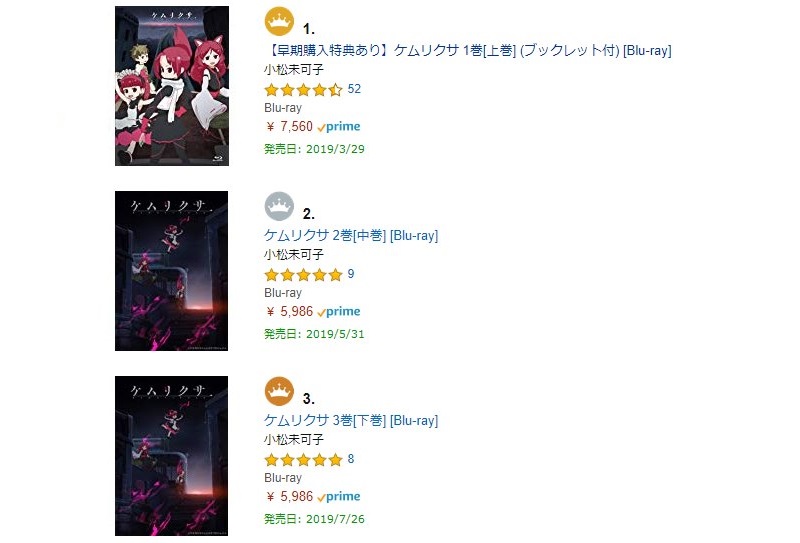Open the ケムリクサ 1巻[上巻] Blu-ray title link
Image resolution: width=800 pixels, height=543 pixels.
click(x=467, y=50)
